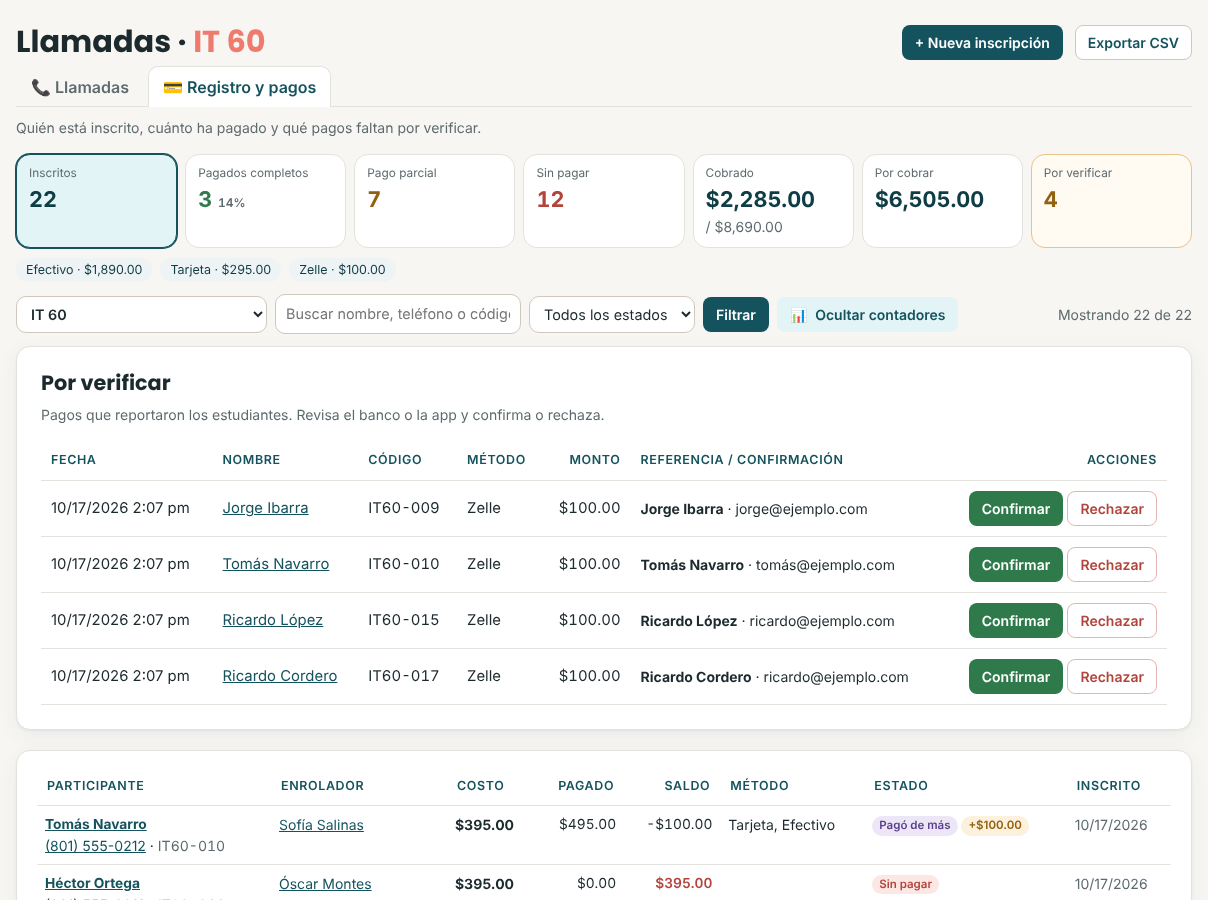Reject Tomás Navarro's reported payment
The width and height of the screenshot is (1208, 900).
click(x=1112, y=565)
